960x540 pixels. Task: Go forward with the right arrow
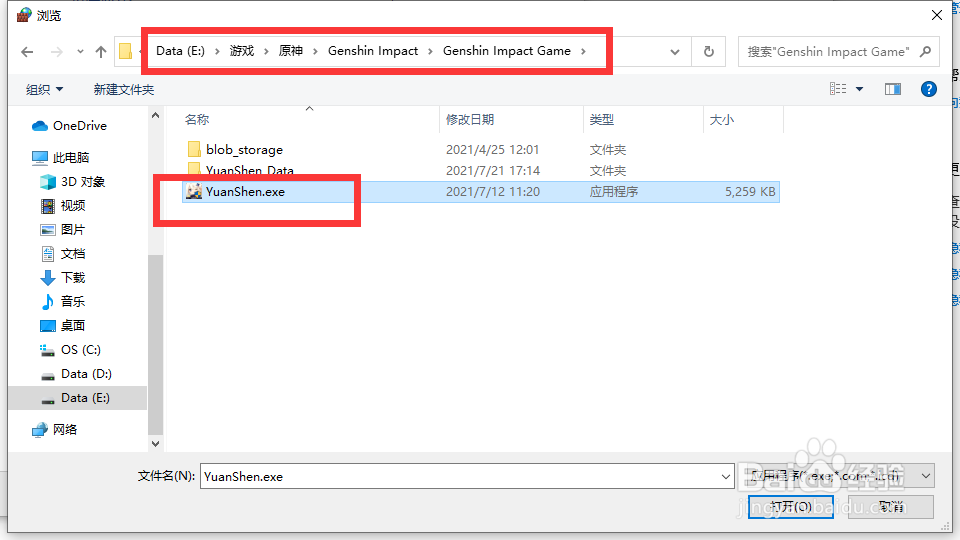coord(56,52)
